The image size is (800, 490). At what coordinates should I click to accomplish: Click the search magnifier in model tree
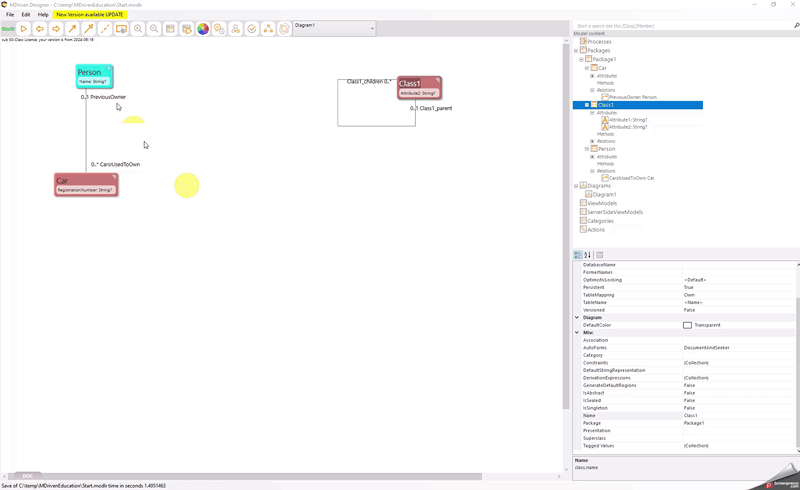tap(796, 25)
